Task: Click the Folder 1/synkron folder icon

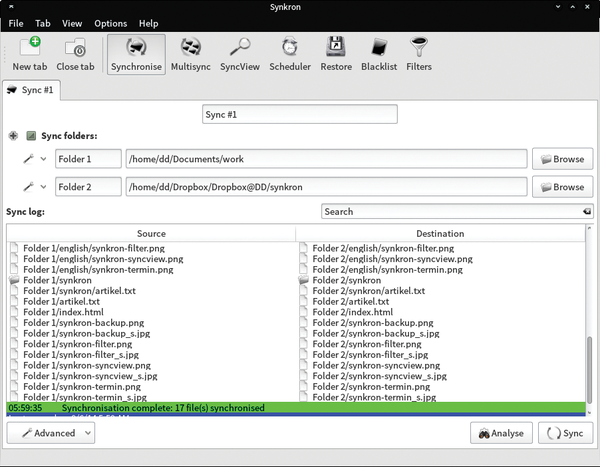Action: [14, 280]
